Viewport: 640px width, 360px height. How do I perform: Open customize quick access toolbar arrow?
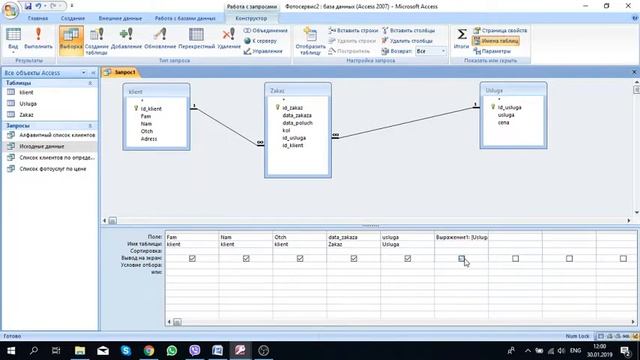(x=72, y=6)
